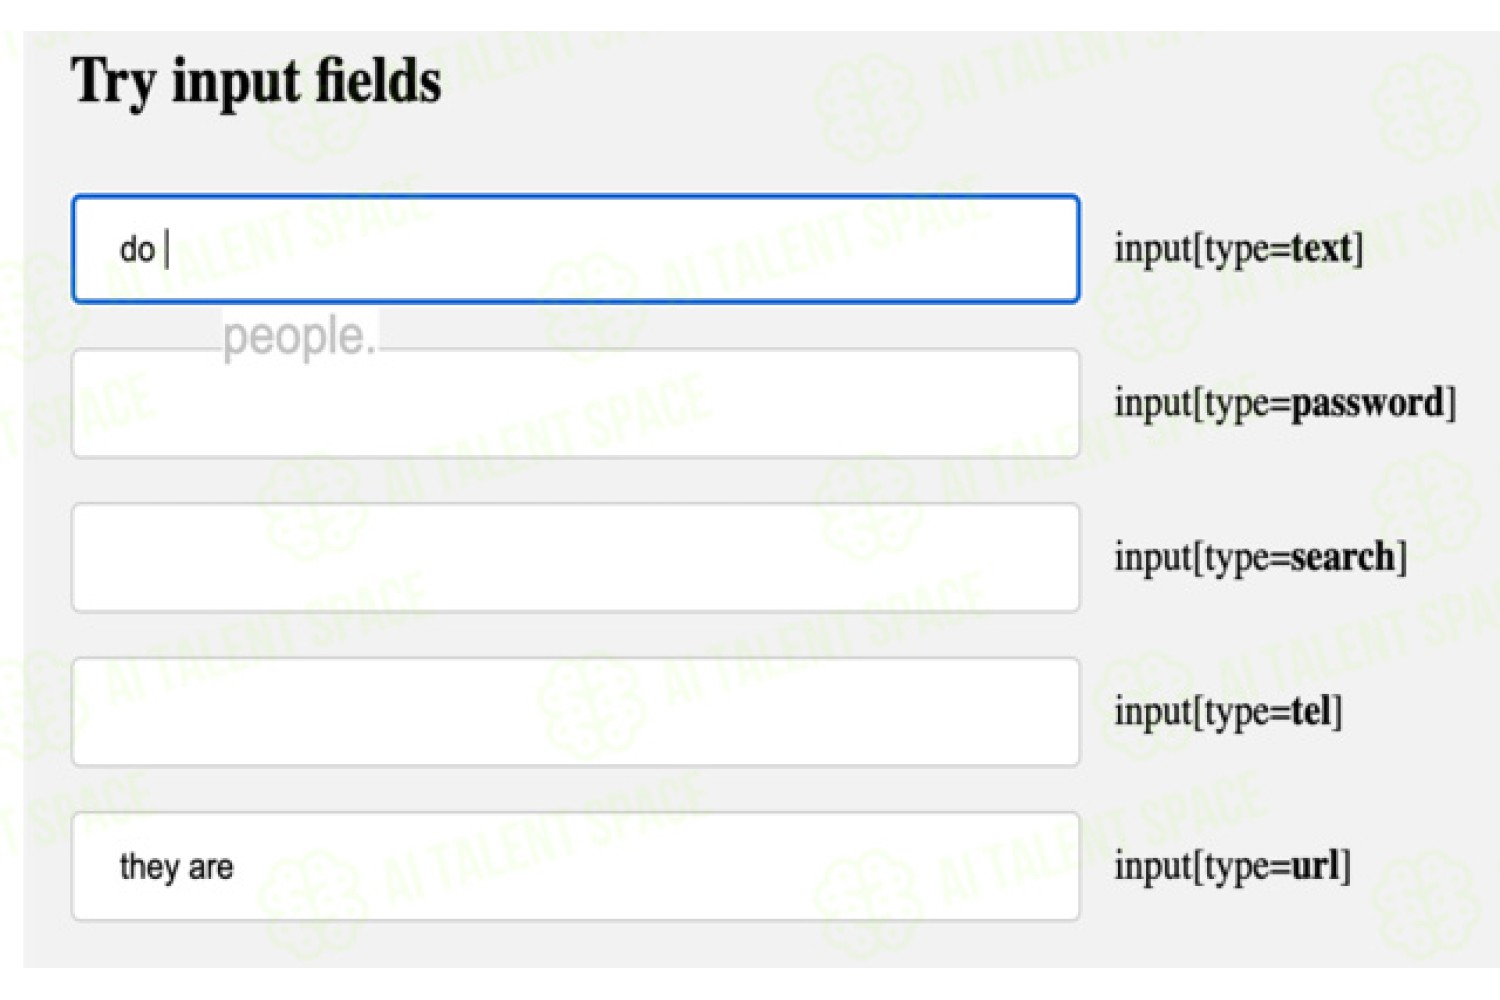
Task: Click the input[type=text] label
Action: [x=1239, y=248]
